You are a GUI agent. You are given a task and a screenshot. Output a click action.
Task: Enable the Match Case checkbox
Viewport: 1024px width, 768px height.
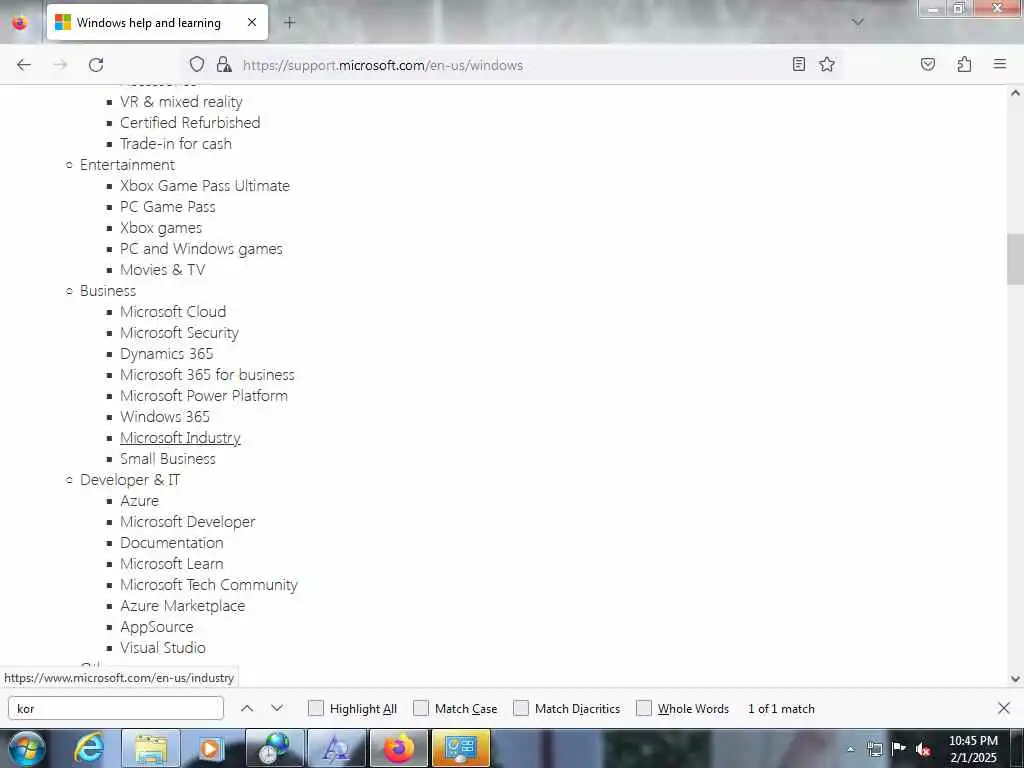[421, 709]
